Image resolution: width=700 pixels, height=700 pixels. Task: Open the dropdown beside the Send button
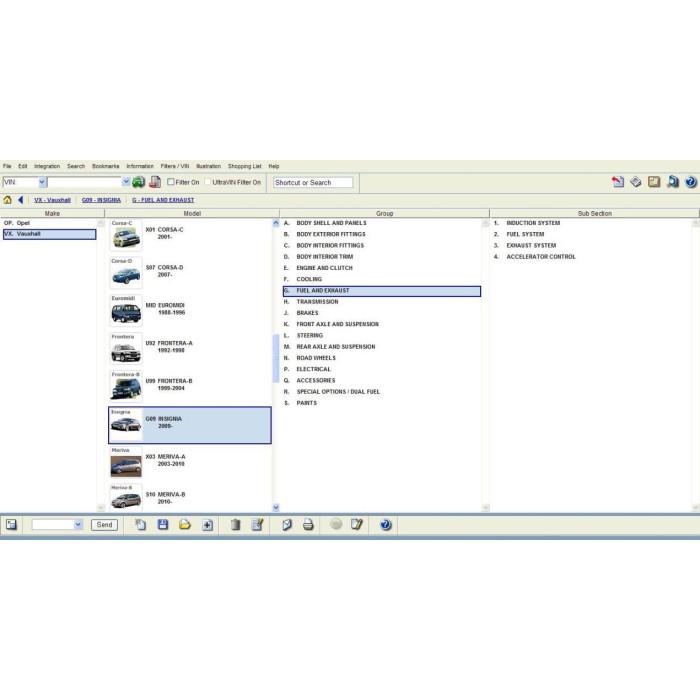pos(78,525)
